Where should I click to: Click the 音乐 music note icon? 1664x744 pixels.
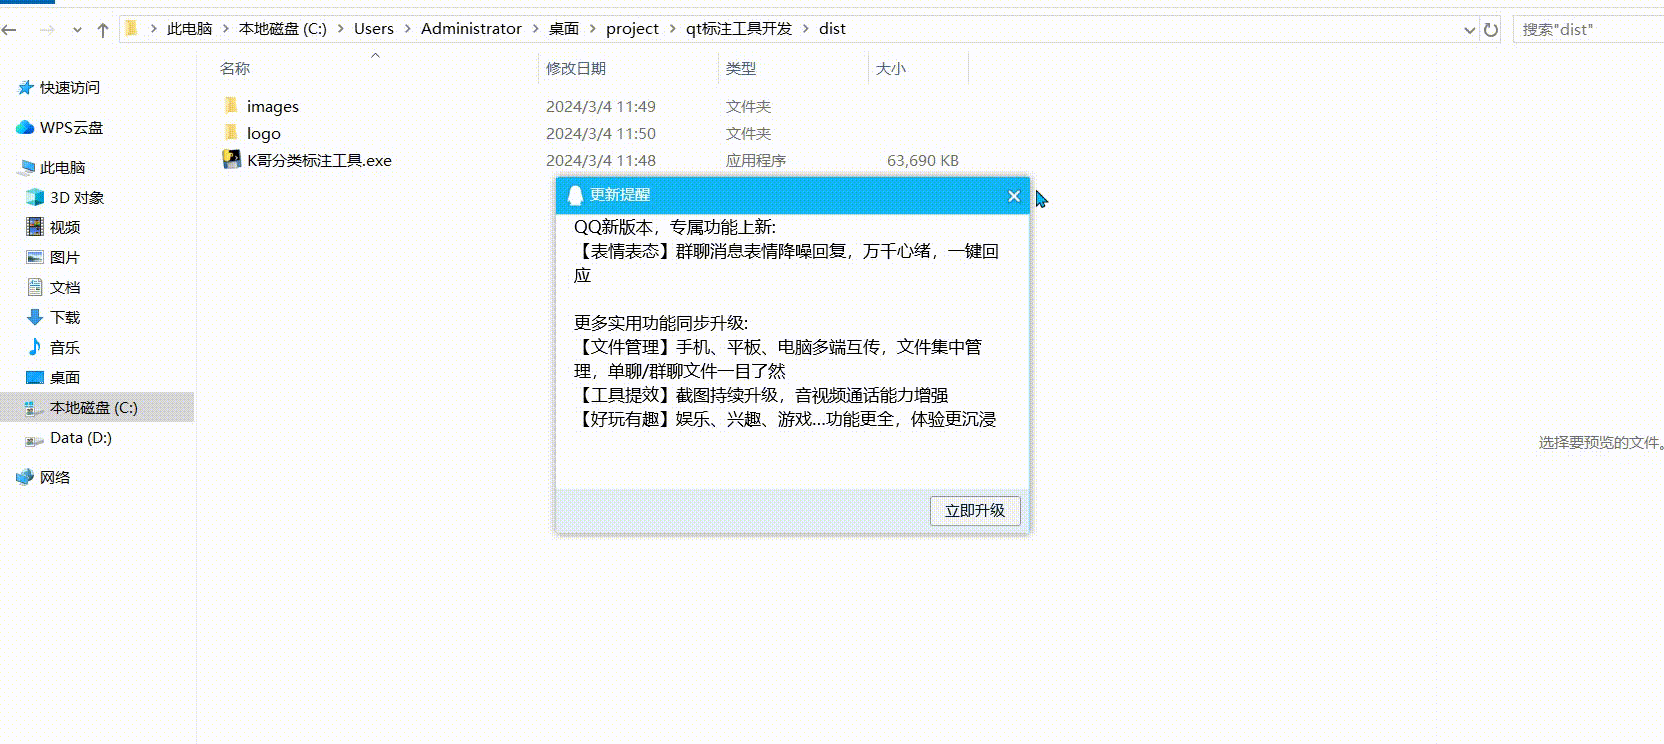(x=35, y=347)
